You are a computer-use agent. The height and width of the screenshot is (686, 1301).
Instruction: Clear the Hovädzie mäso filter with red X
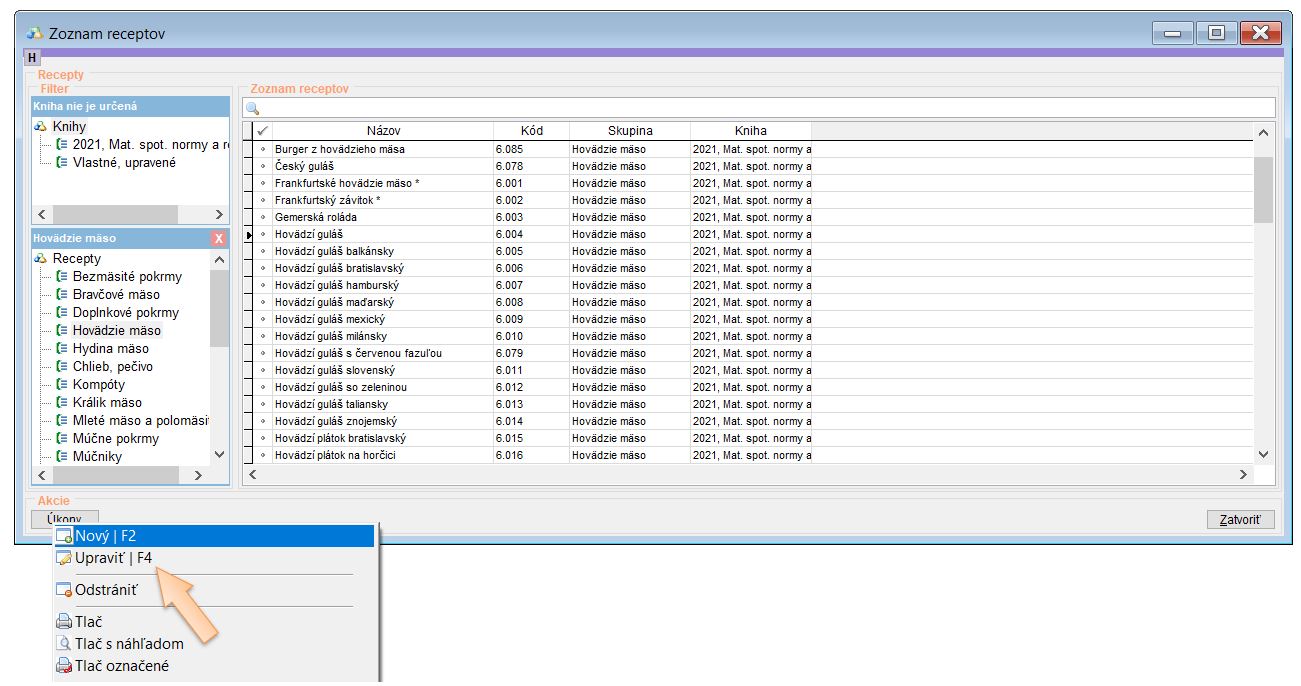219,239
